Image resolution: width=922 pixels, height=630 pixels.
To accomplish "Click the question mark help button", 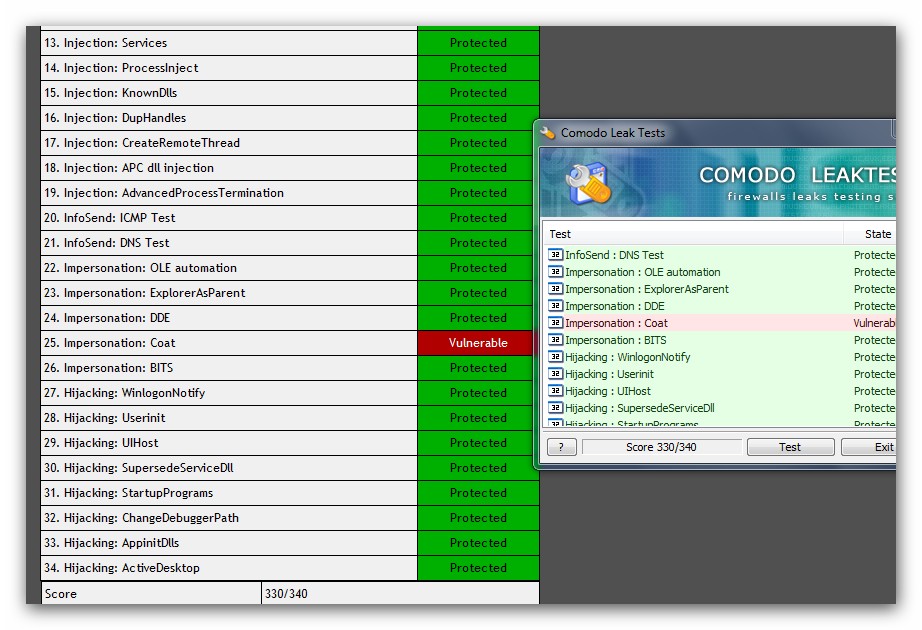I will (x=562, y=447).
